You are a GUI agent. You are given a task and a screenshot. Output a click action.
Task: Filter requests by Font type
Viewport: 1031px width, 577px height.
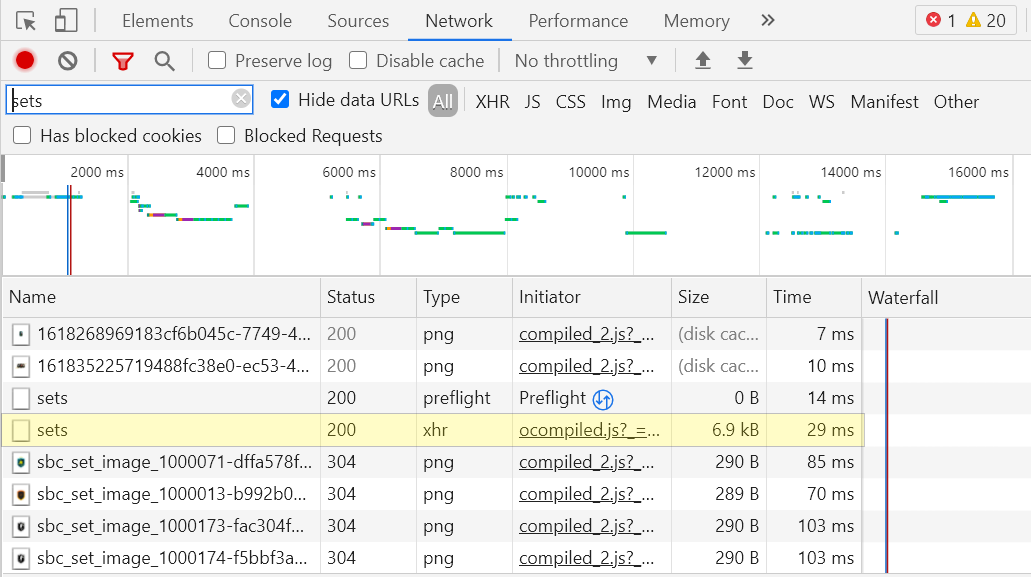[x=729, y=102]
